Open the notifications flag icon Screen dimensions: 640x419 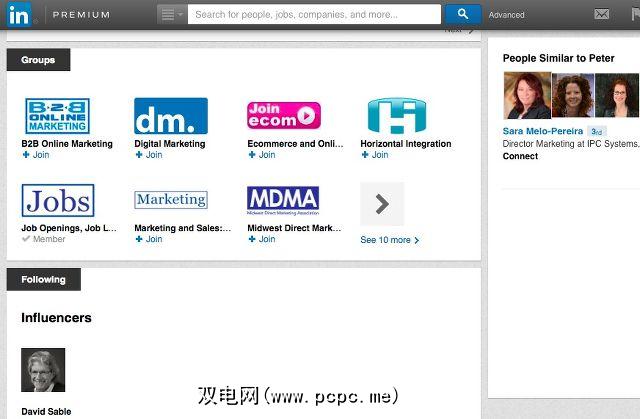click(636, 14)
